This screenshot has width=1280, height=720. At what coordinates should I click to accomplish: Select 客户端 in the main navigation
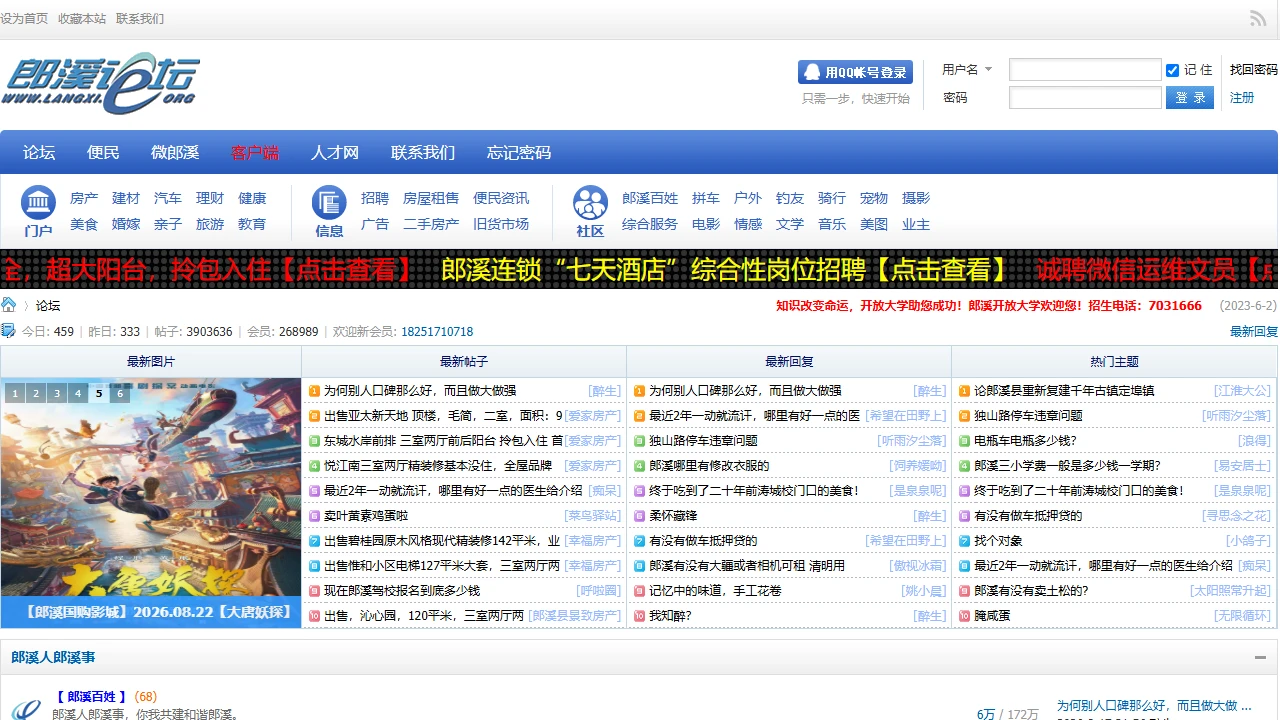[255, 153]
